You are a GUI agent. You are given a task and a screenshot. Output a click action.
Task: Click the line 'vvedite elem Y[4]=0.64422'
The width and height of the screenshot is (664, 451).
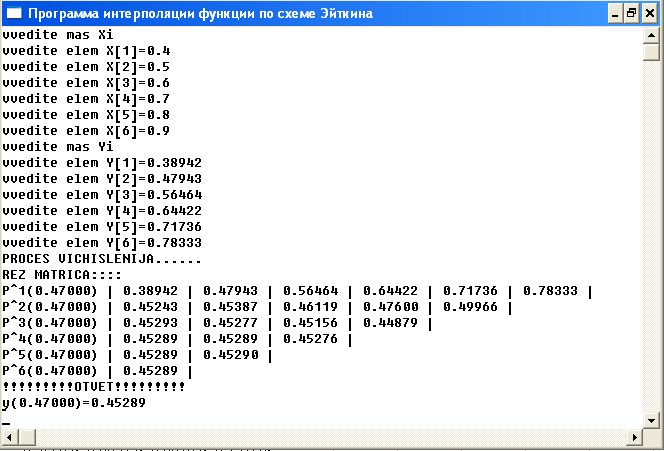point(102,211)
